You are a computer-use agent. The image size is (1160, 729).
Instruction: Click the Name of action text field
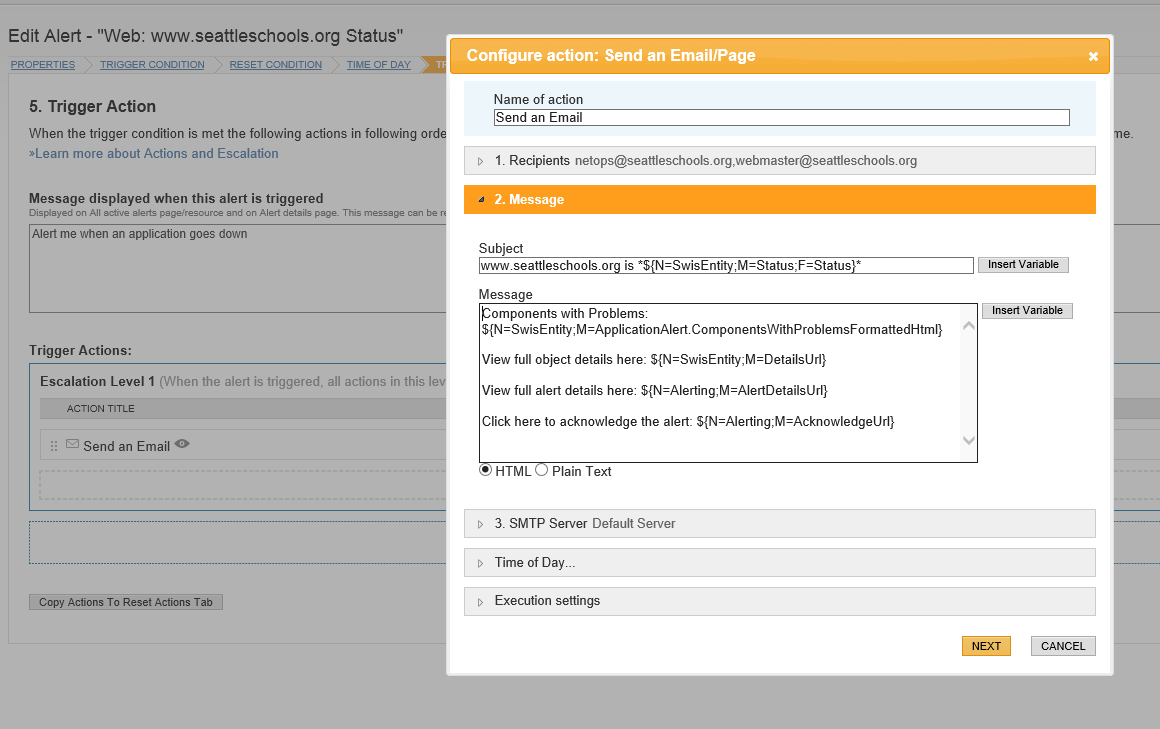tap(781, 118)
